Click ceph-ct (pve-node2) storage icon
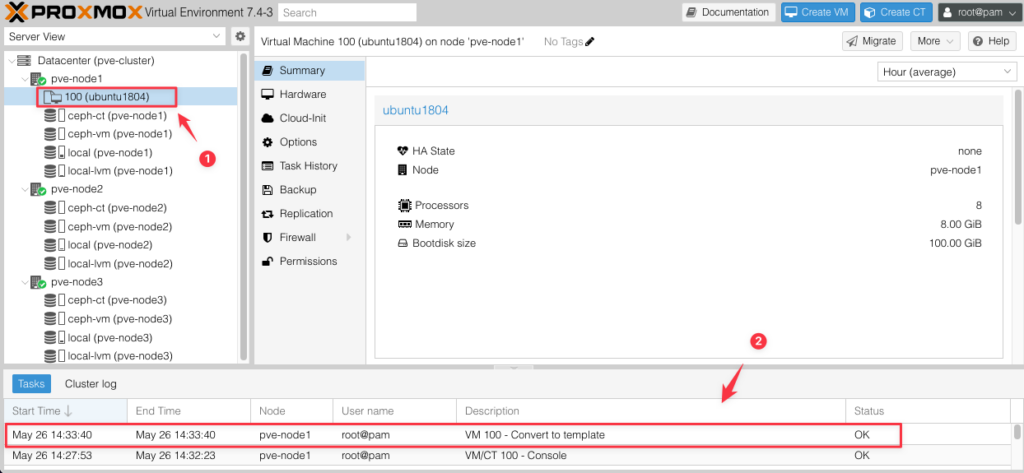 (54, 208)
